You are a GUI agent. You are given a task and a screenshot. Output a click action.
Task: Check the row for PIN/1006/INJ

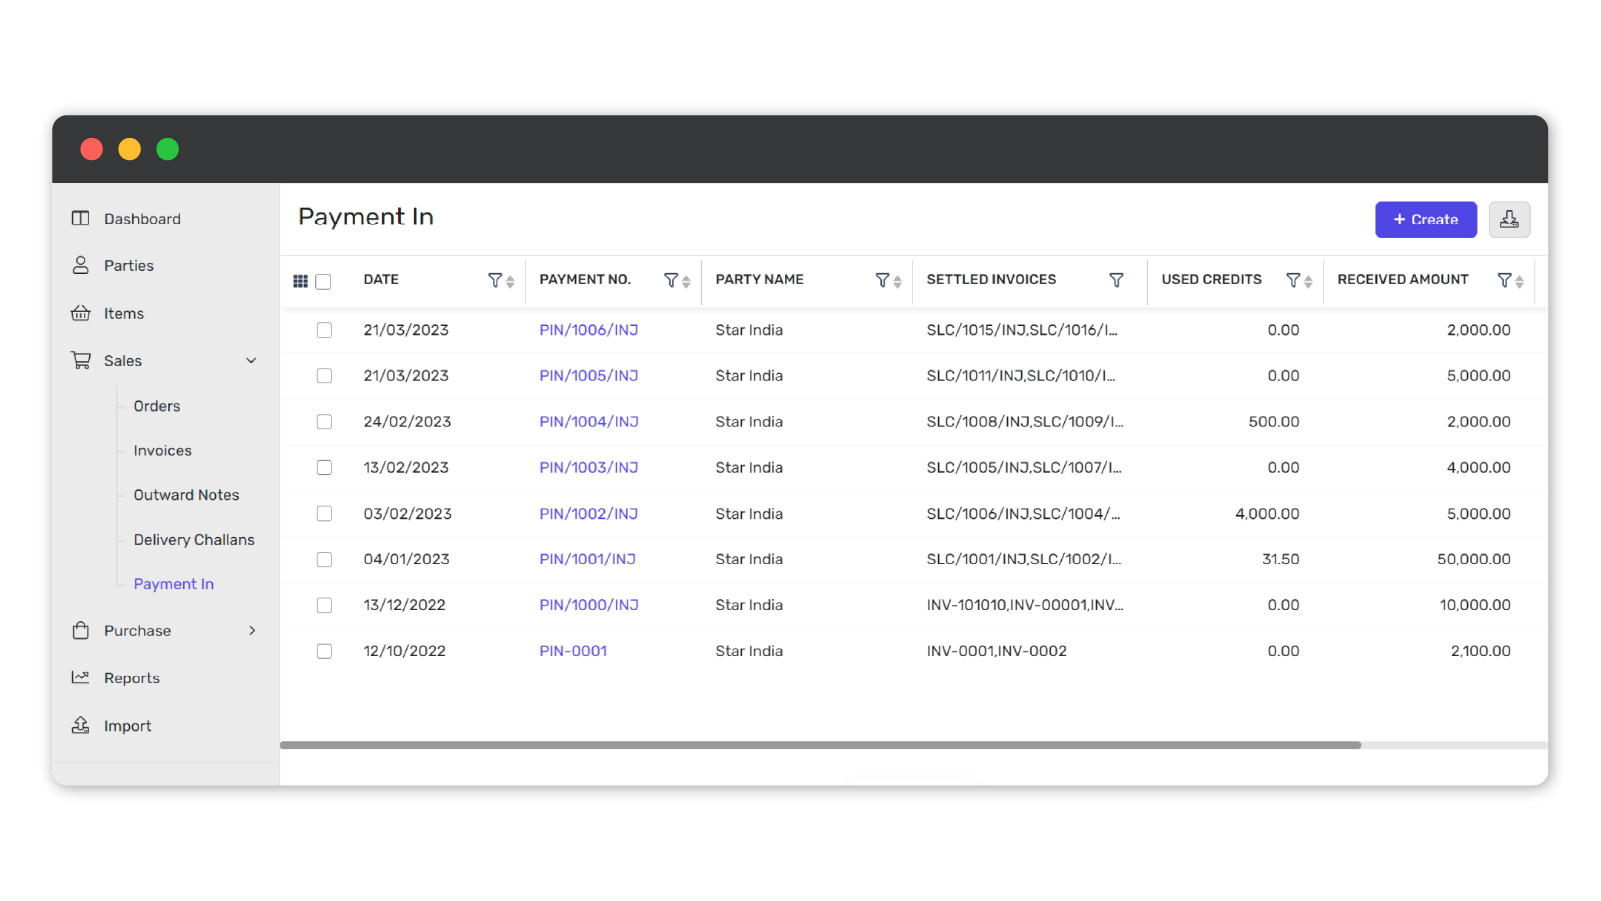point(324,330)
